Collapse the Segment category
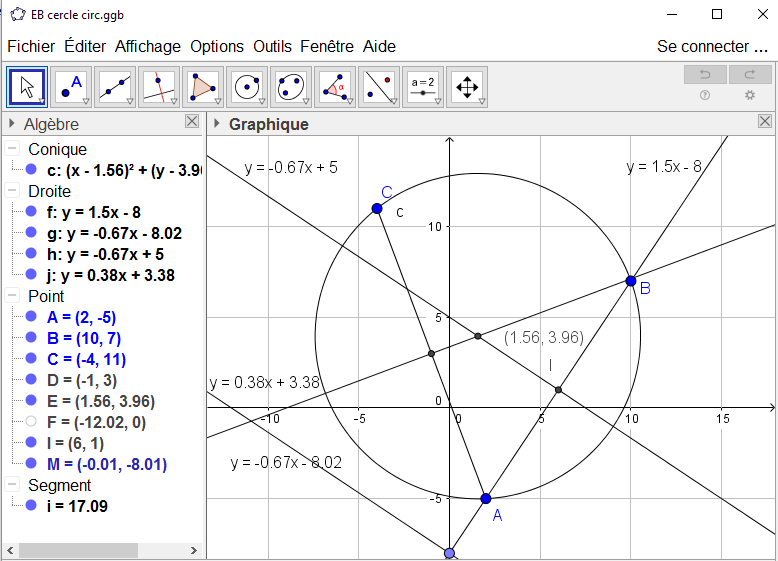This screenshot has width=778, height=561. [x=12, y=485]
